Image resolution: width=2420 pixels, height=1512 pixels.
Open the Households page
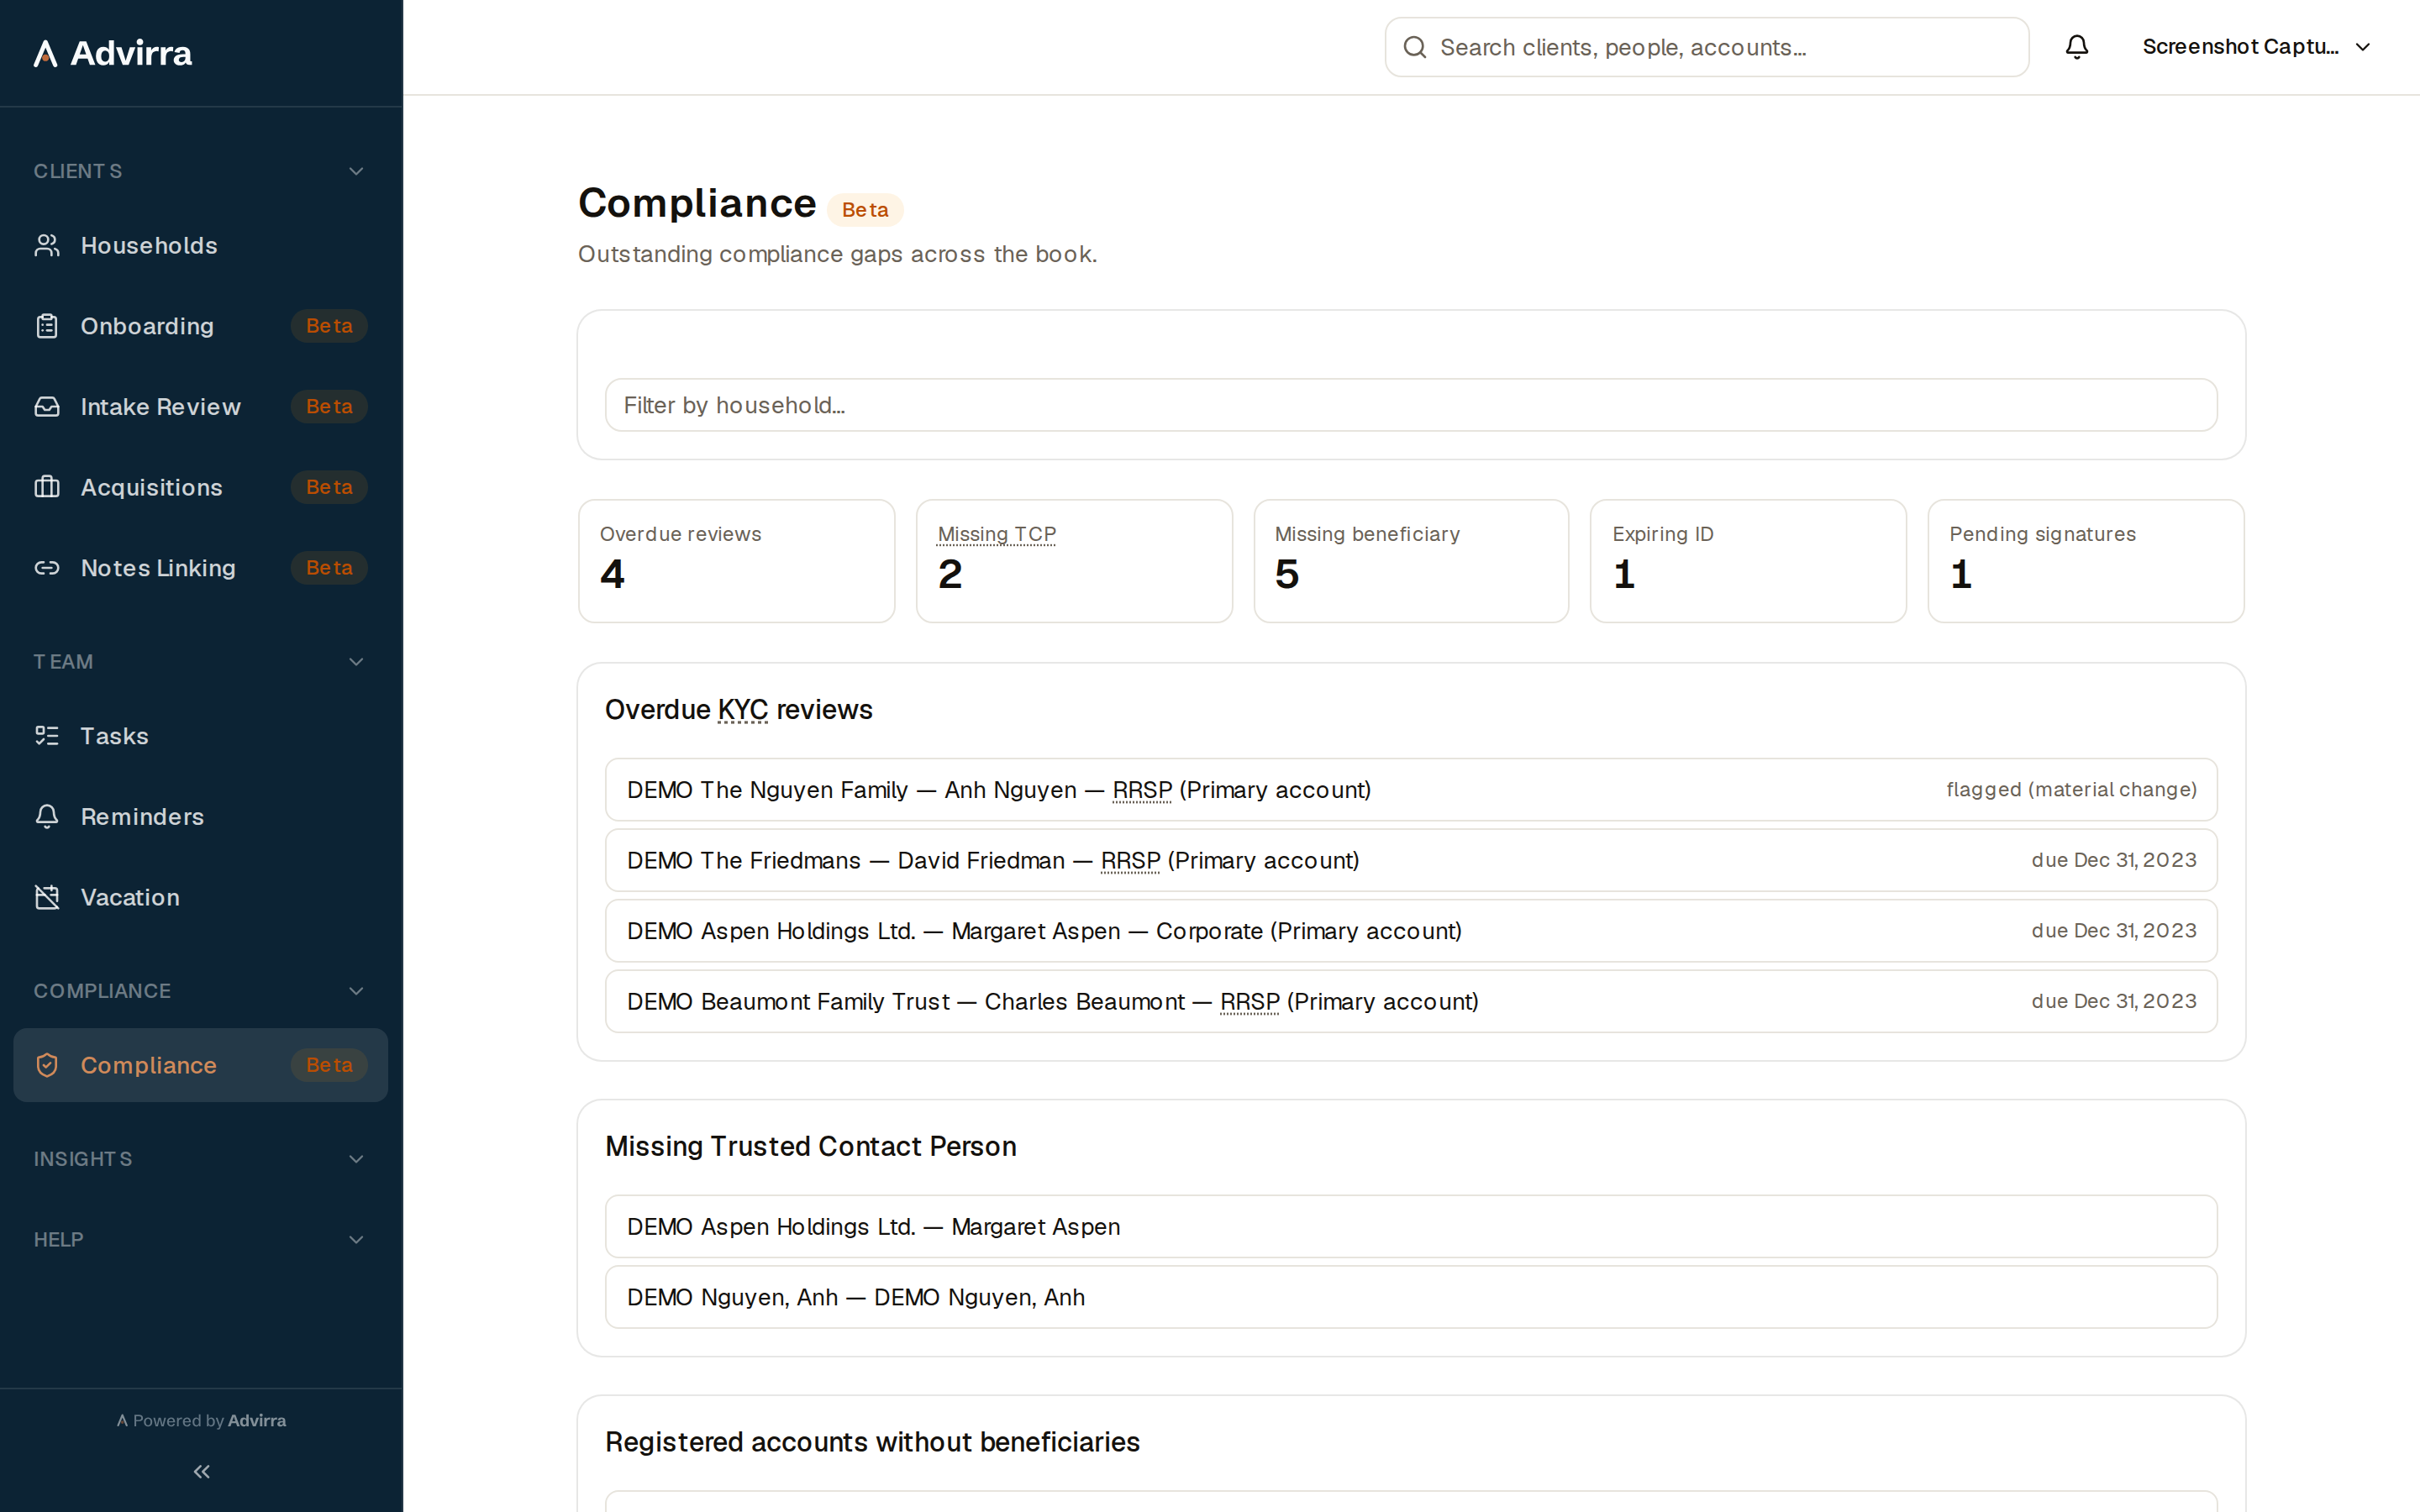click(201, 245)
